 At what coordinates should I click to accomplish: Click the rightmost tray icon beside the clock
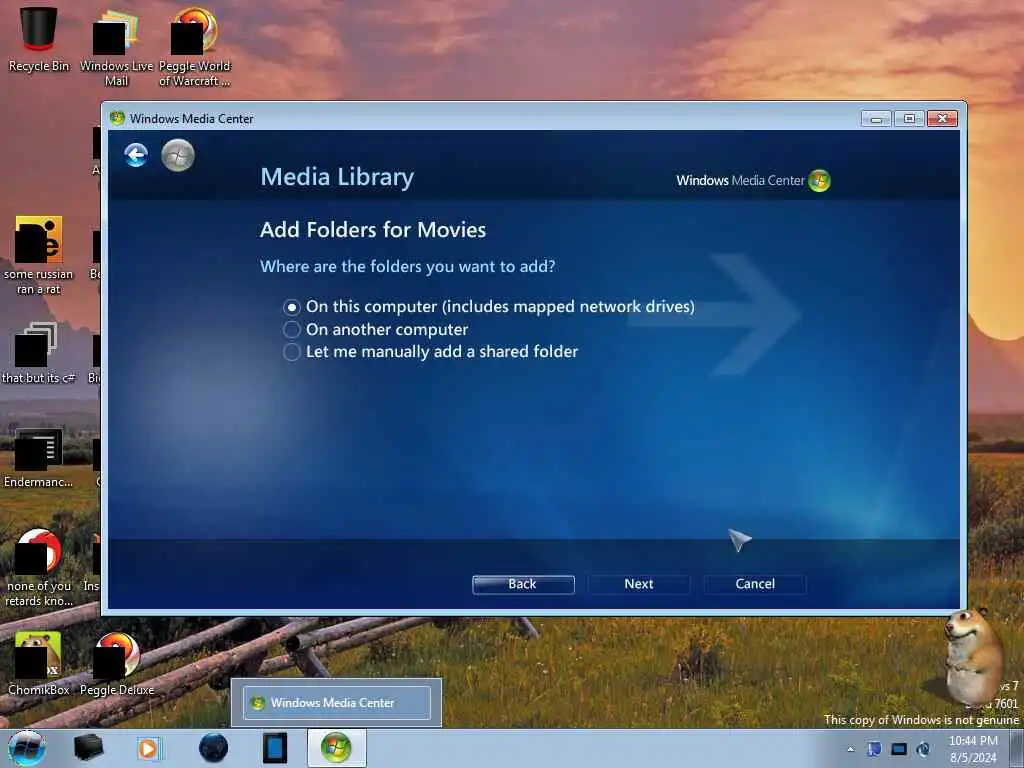pyautogui.click(x=923, y=750)
